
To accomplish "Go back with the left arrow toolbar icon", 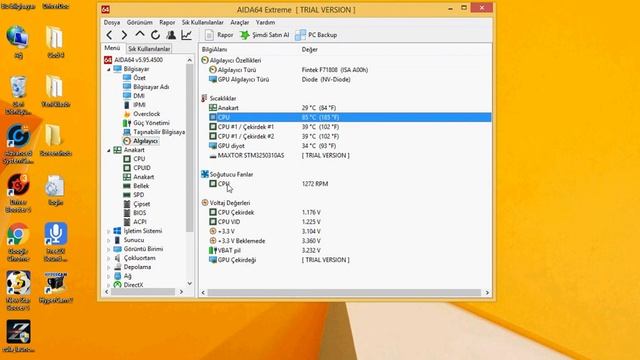I will (109, 35).
